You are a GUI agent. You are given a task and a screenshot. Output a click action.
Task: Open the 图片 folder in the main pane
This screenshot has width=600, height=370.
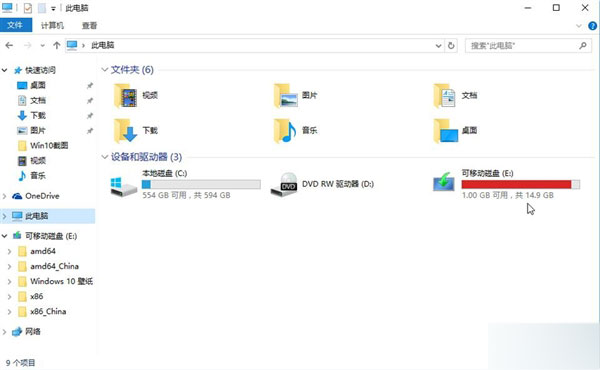click(x=296, y=95)
